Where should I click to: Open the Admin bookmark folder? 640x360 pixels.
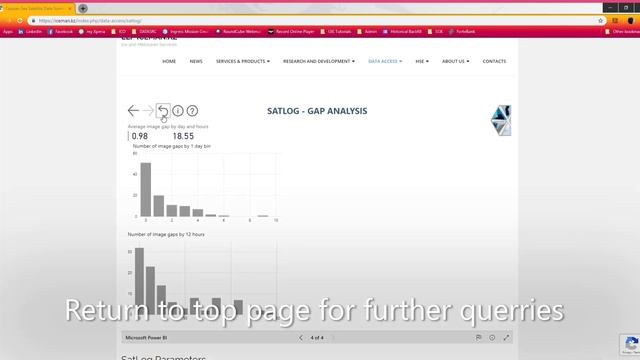367,31
